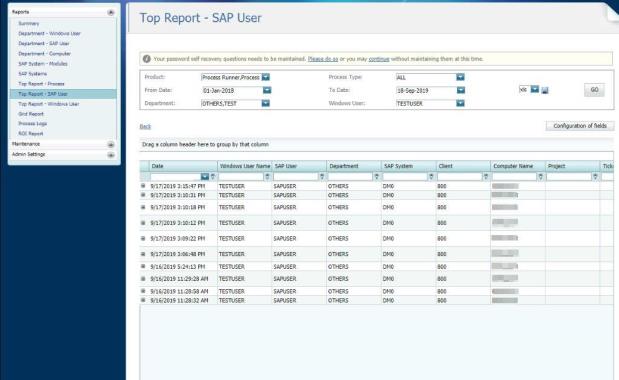
Task: Open the export format dropdown
Action: 535,90
